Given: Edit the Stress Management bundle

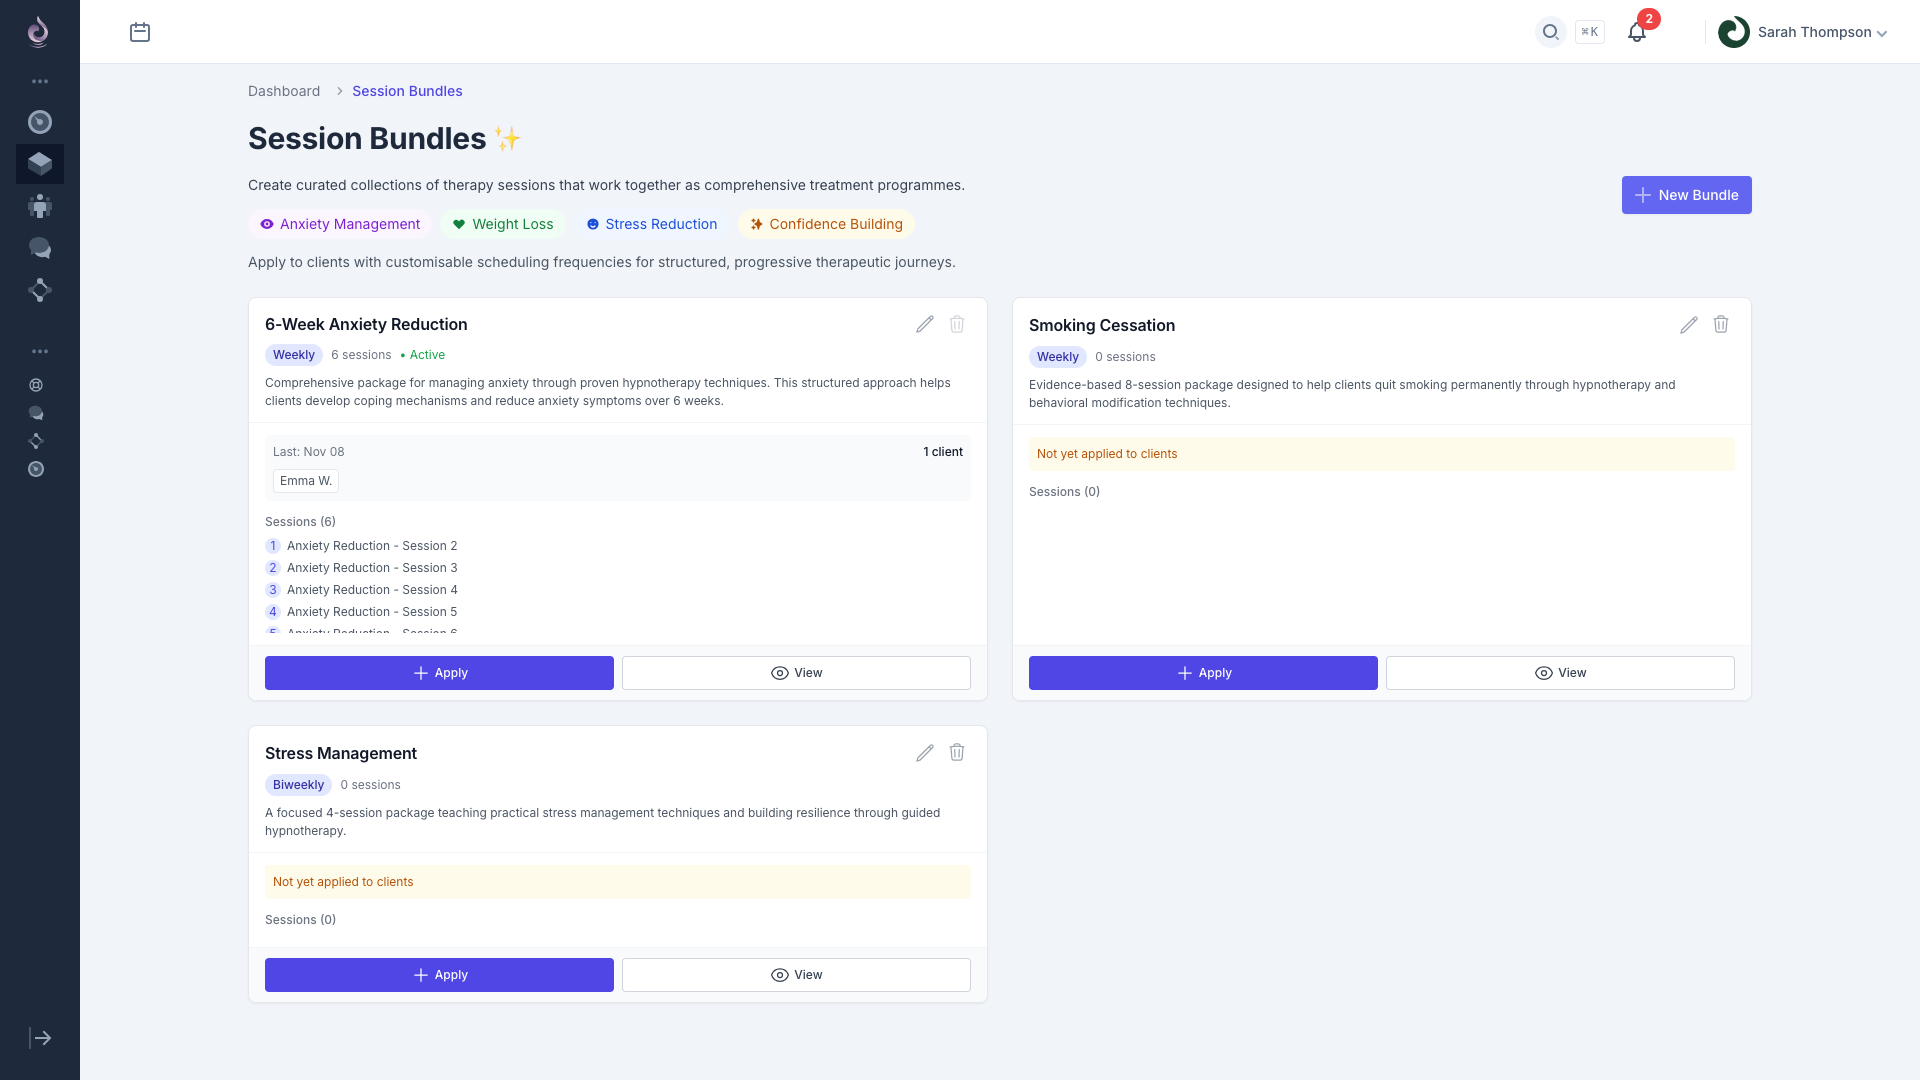Looking at the screenshot, I should (x=925, y=752).
